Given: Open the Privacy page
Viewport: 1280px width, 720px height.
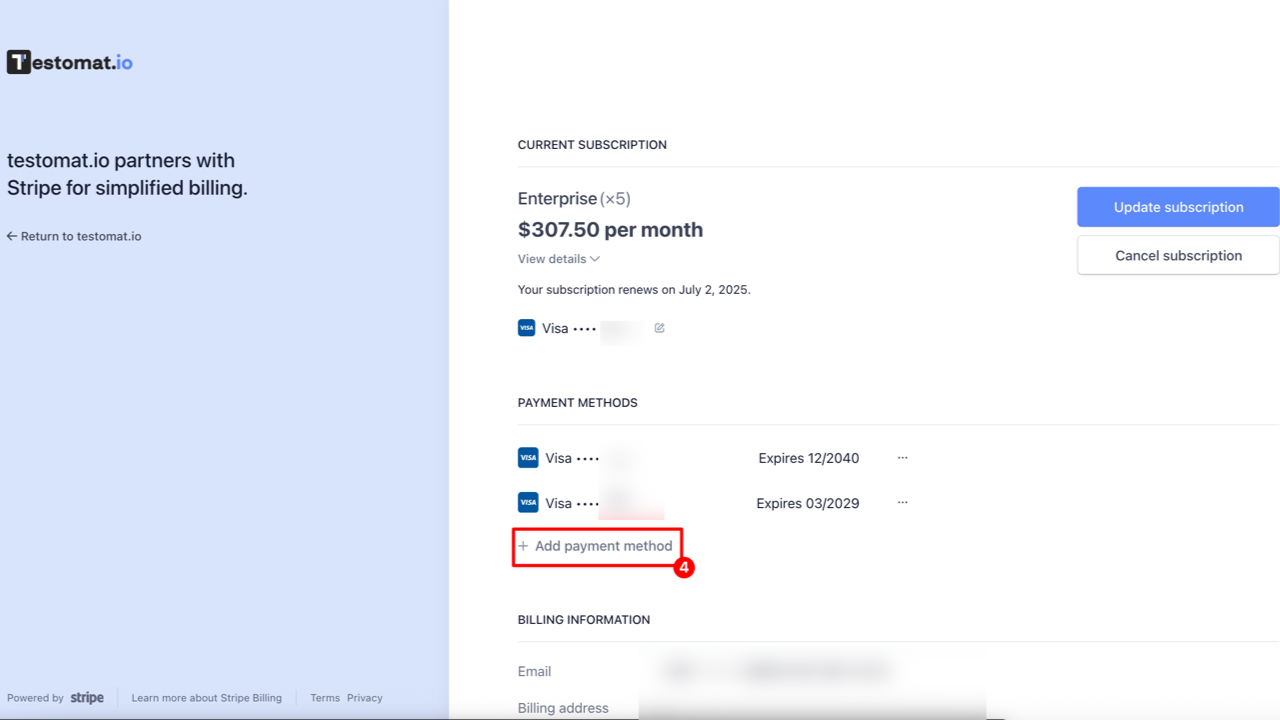Looking at the screenshot, I should tap(365, 697).
